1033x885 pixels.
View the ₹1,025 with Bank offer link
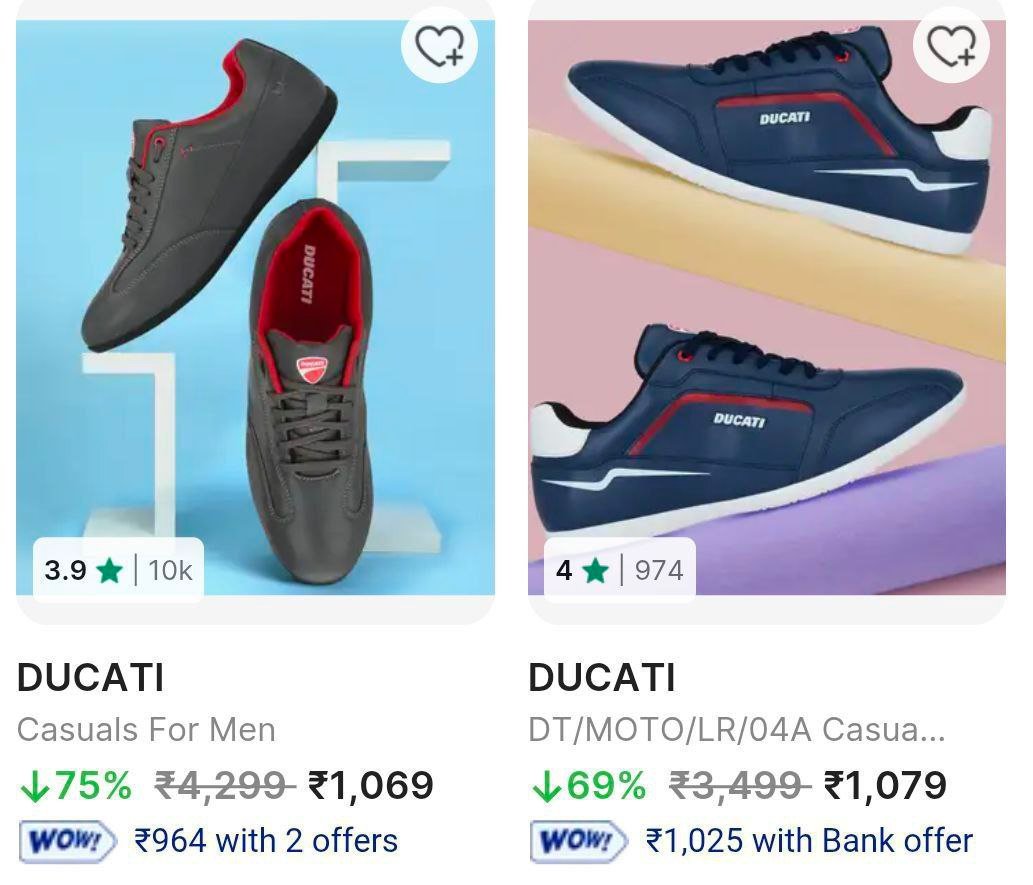[x=809, y=841]
